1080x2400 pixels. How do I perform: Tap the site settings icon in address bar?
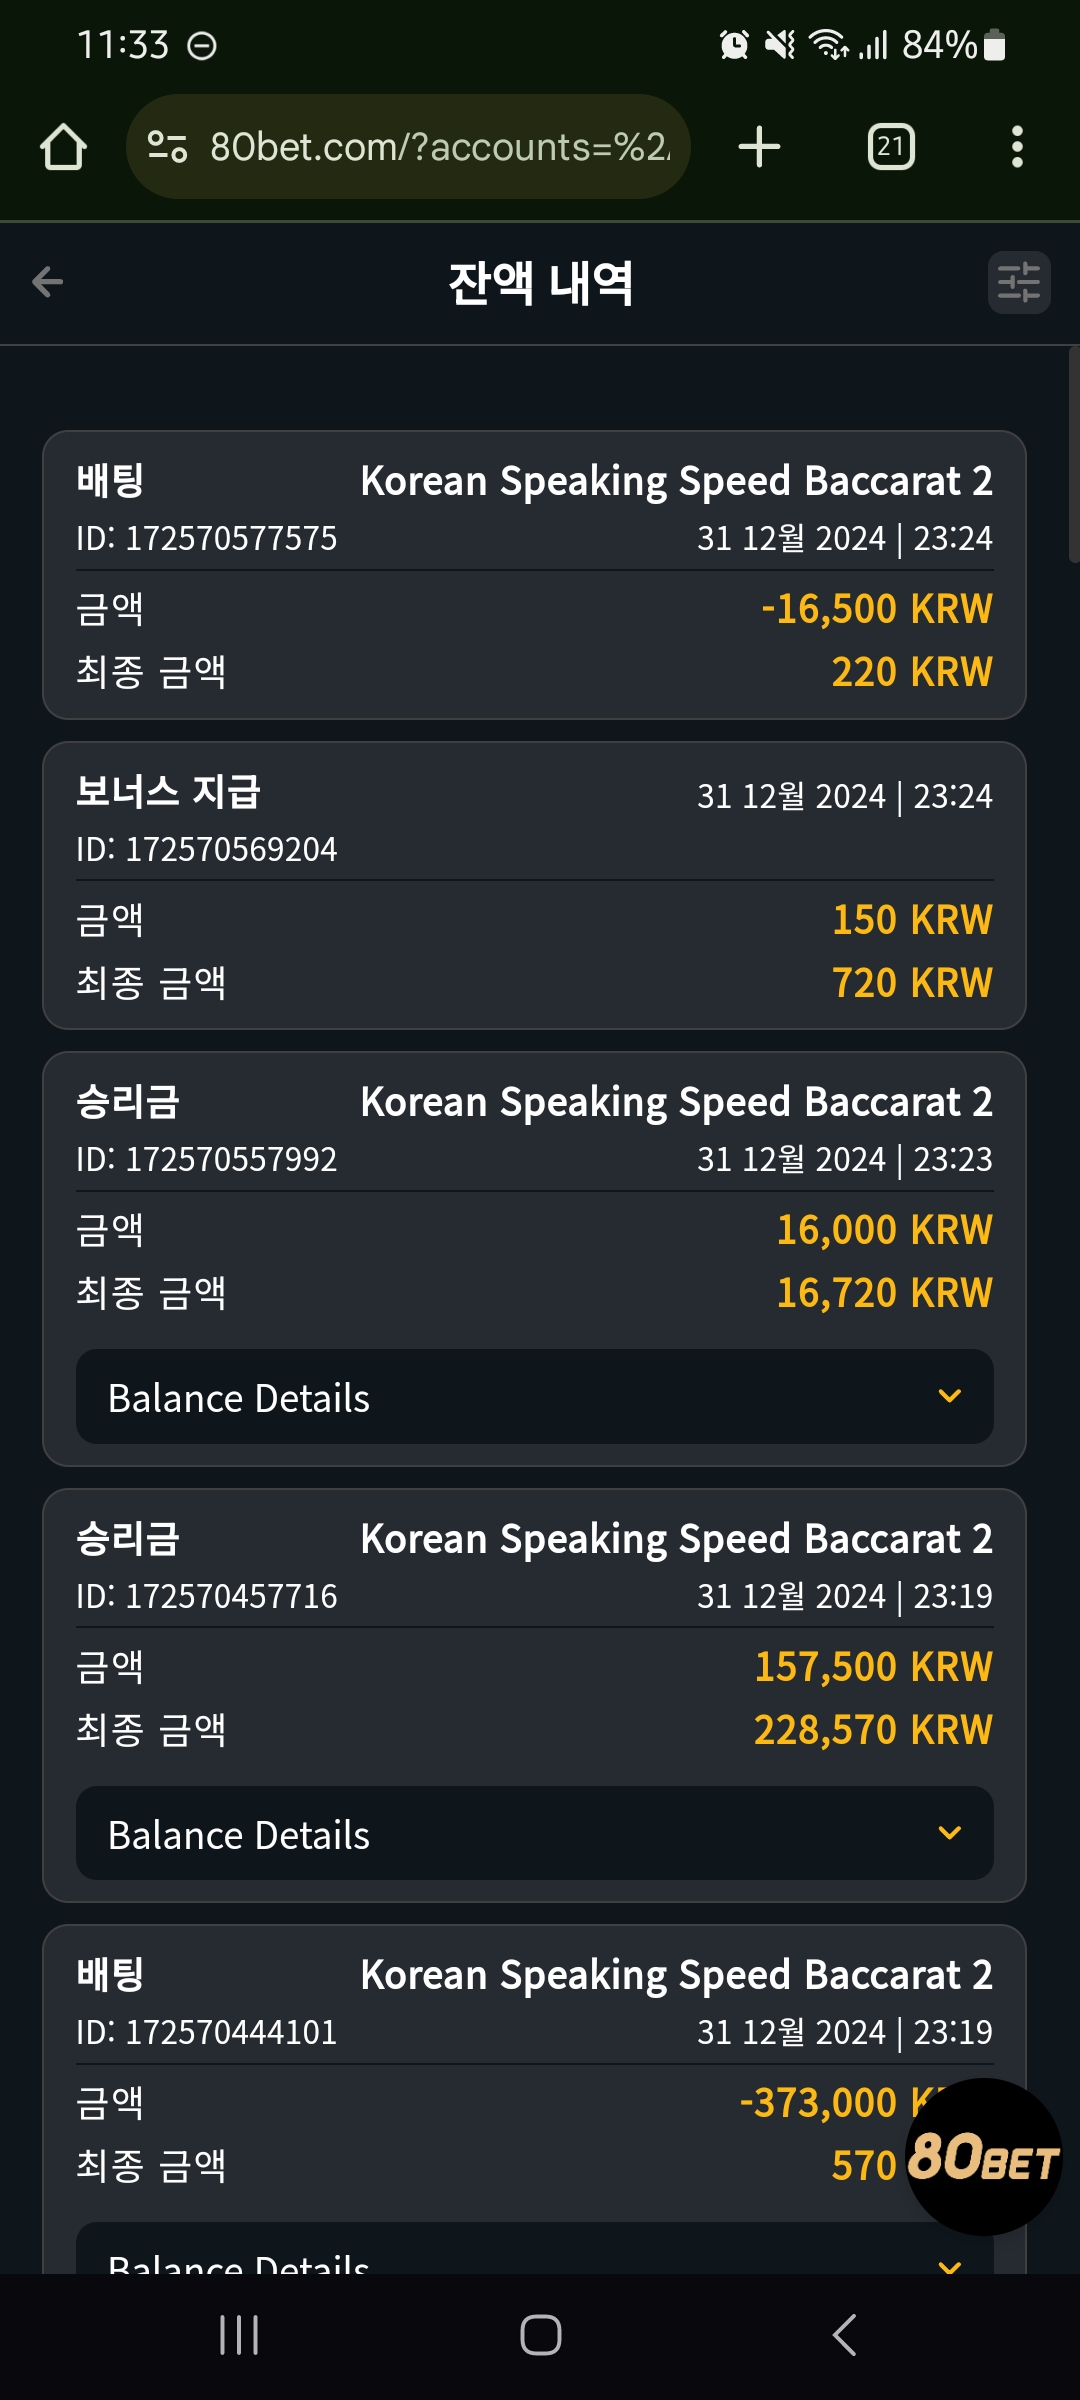coord(167,147)
